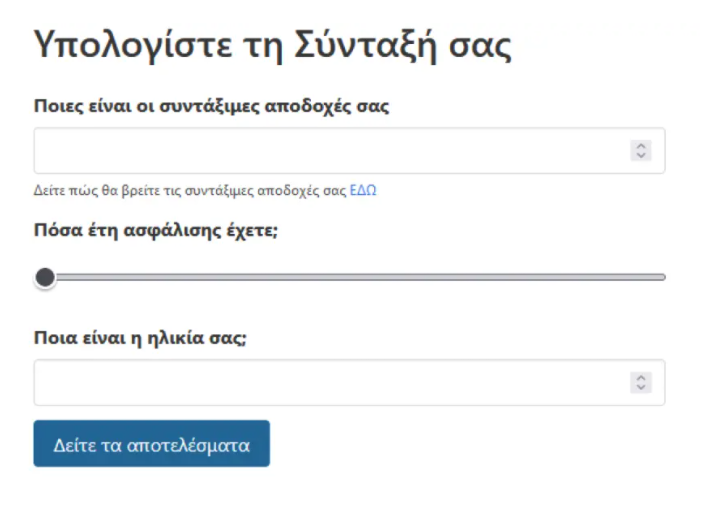The image size is (701, 507).
Task: Click the up arrow in the age field
Action: coord(642,378)
